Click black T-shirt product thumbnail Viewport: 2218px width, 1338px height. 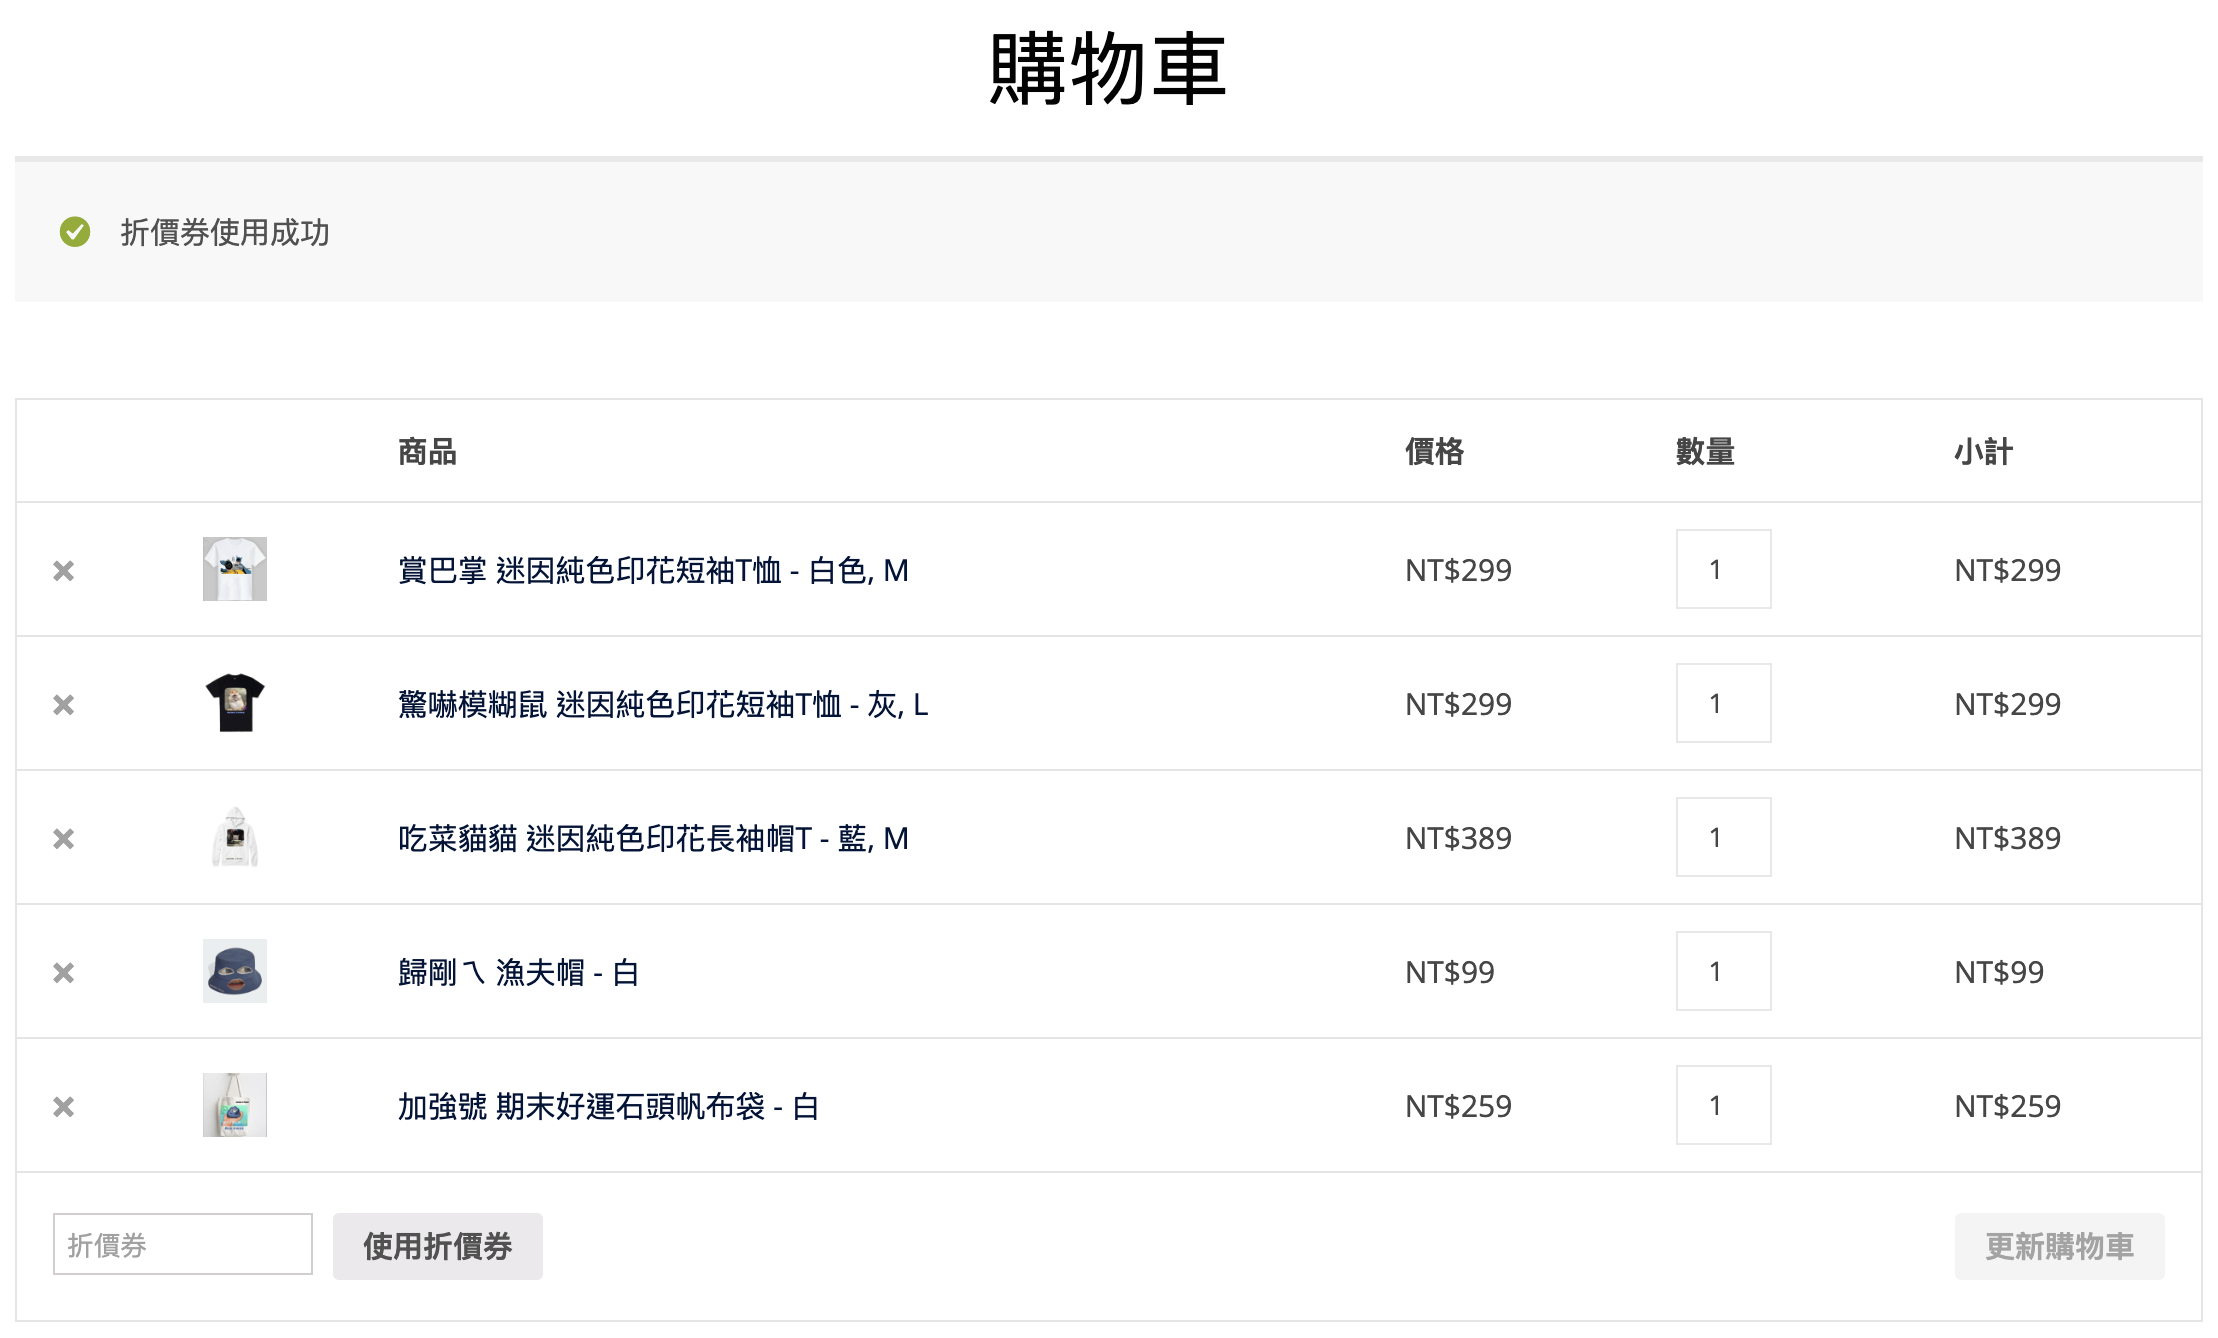[235, 703]
